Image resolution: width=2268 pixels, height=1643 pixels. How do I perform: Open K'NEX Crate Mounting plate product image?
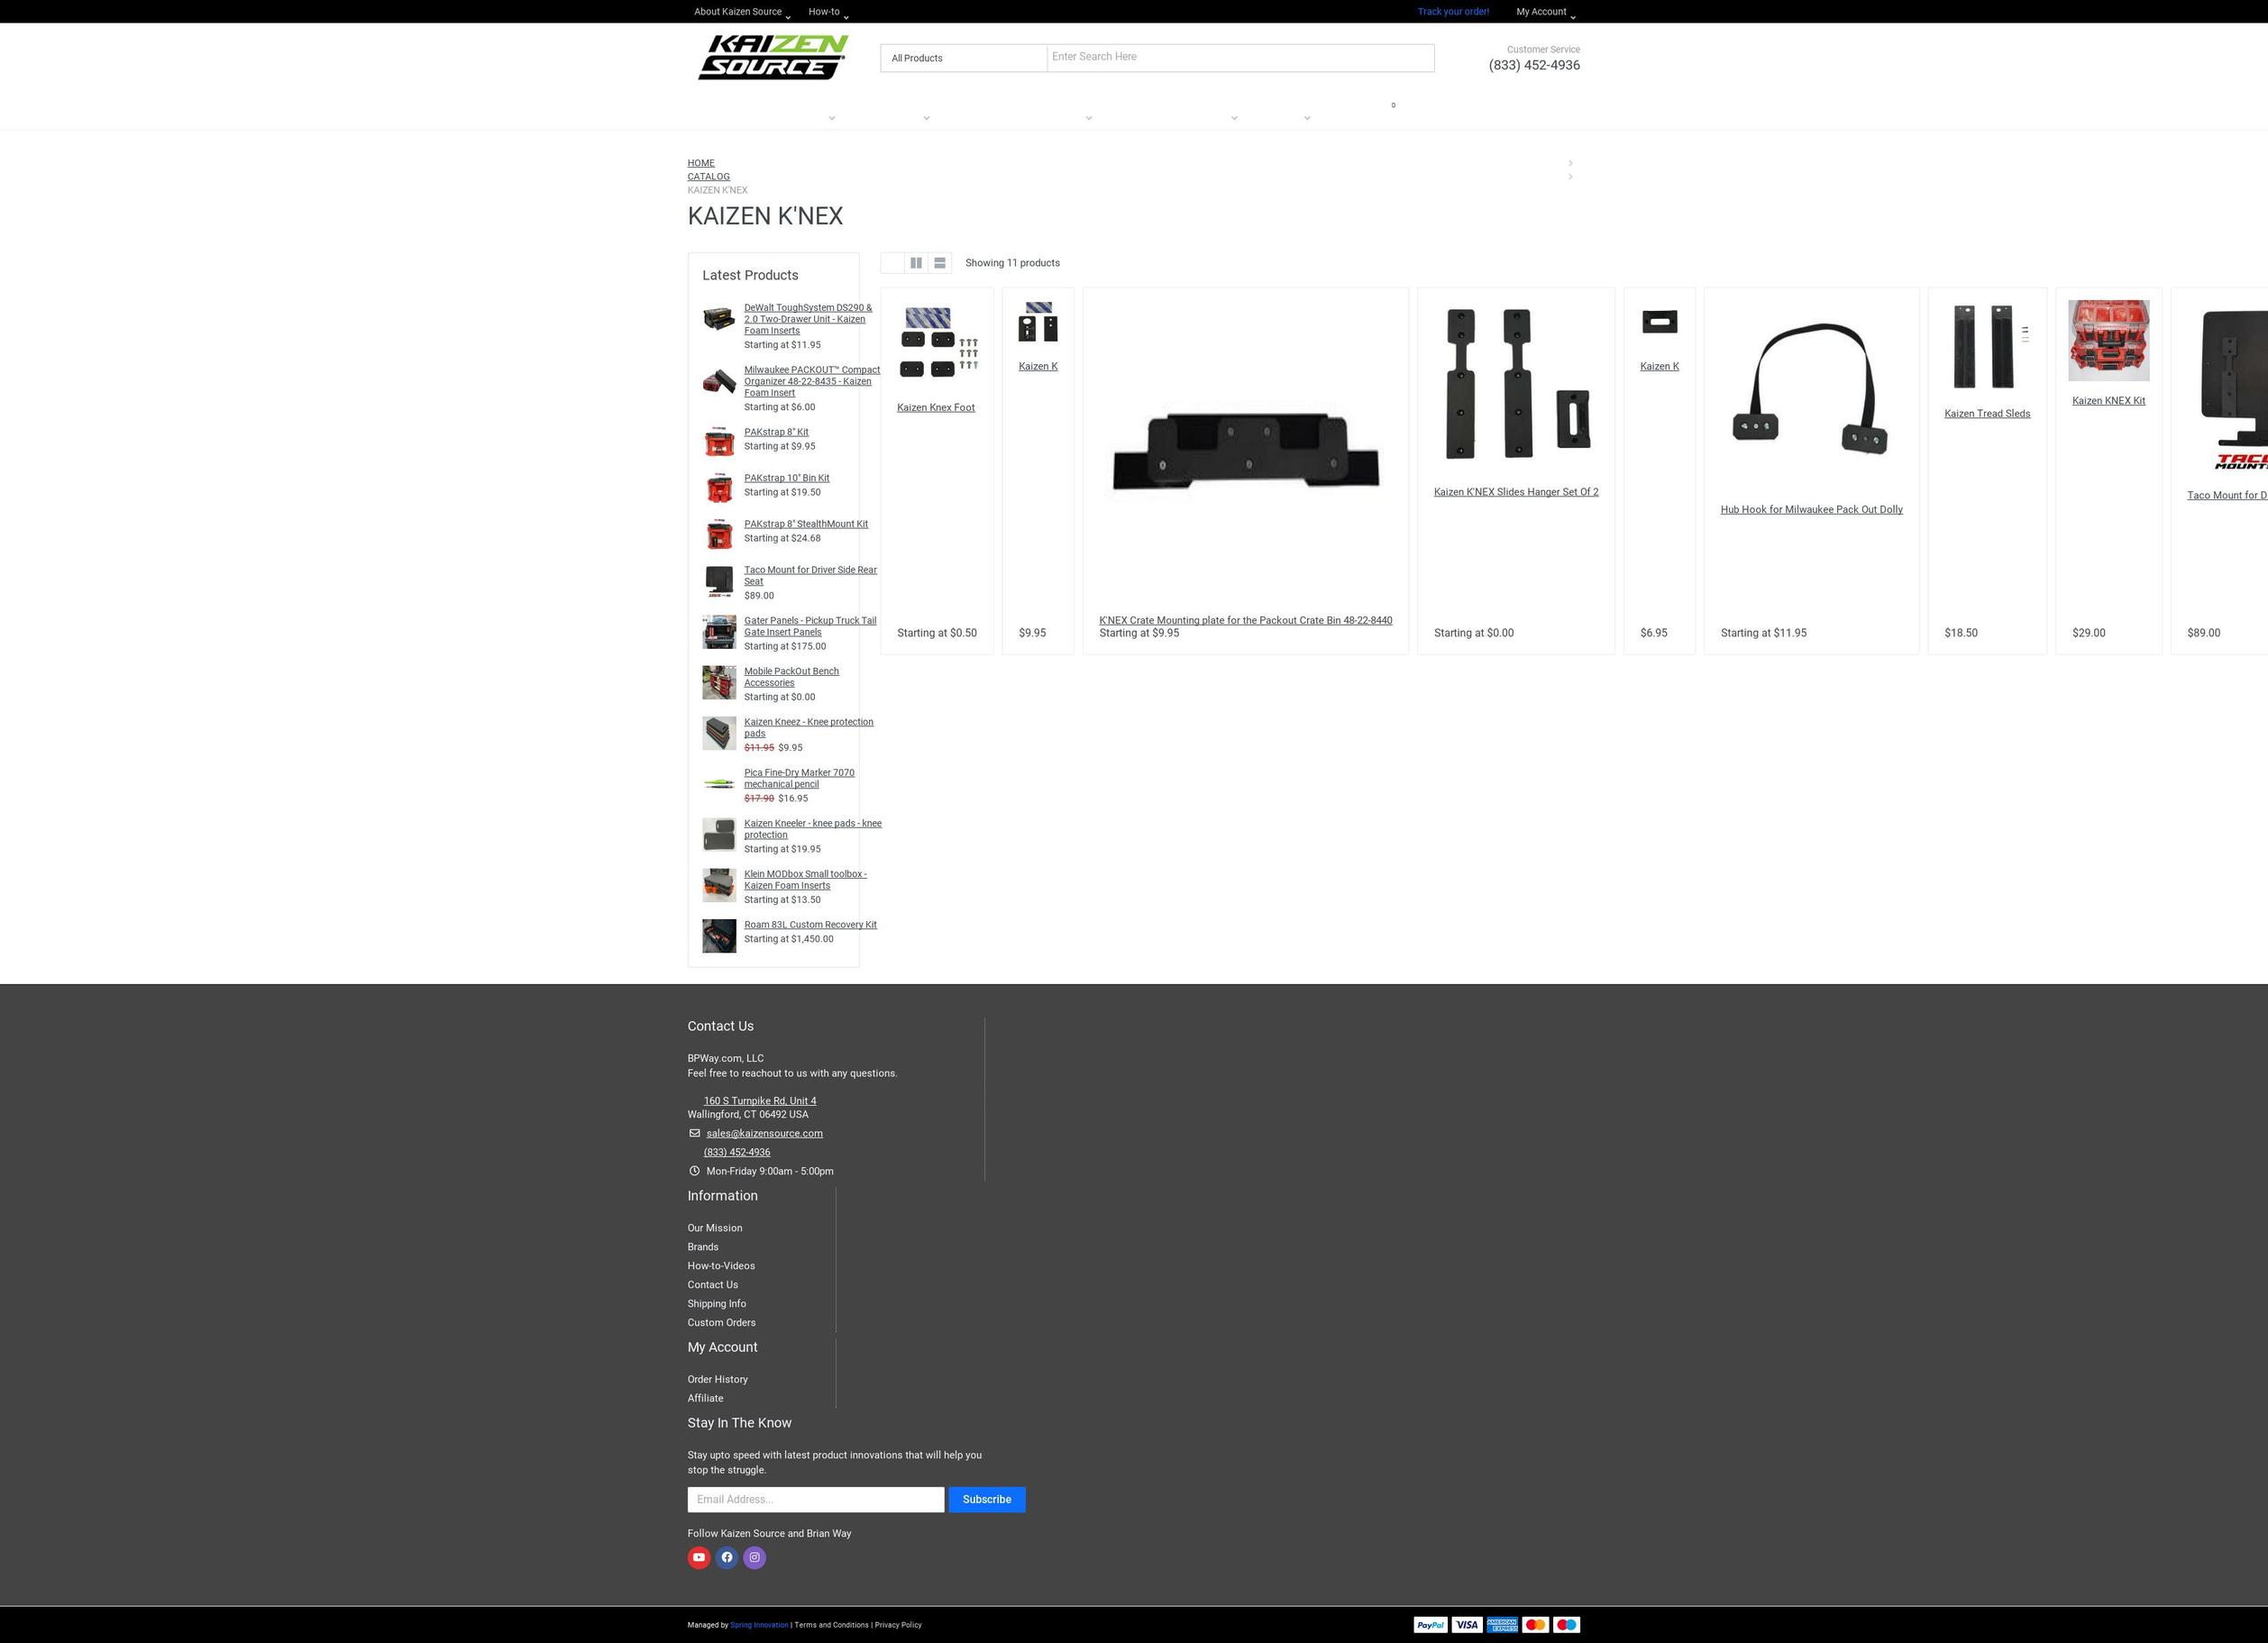point(1246,451)
